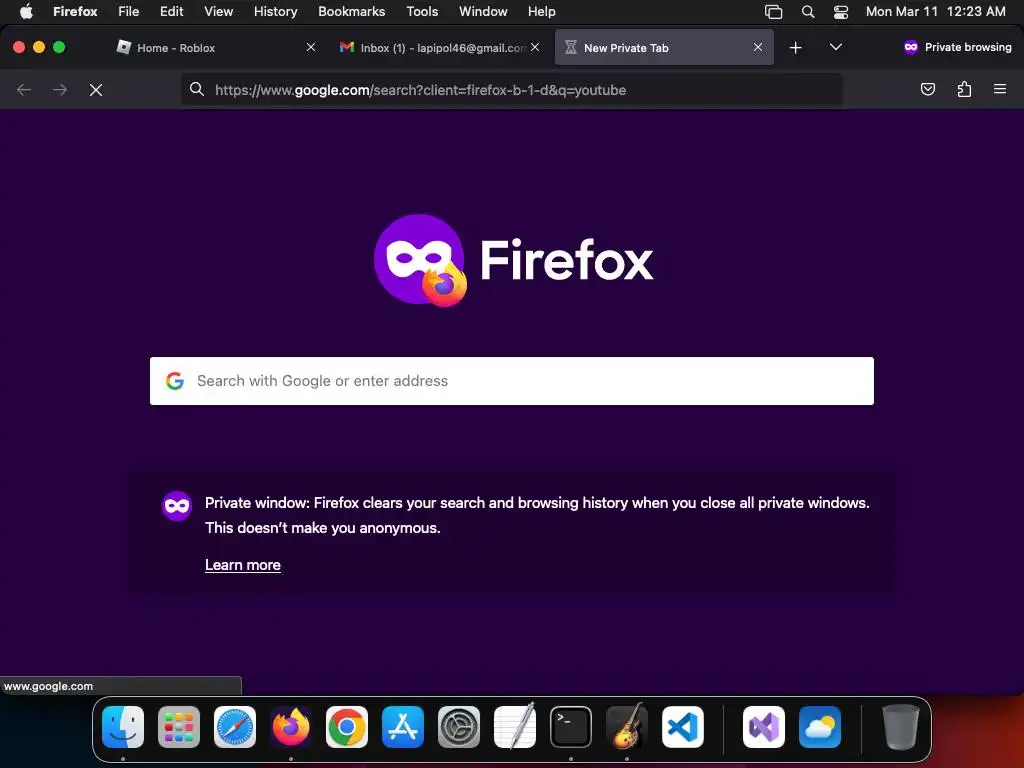Open the Window menu

(483, 12)
